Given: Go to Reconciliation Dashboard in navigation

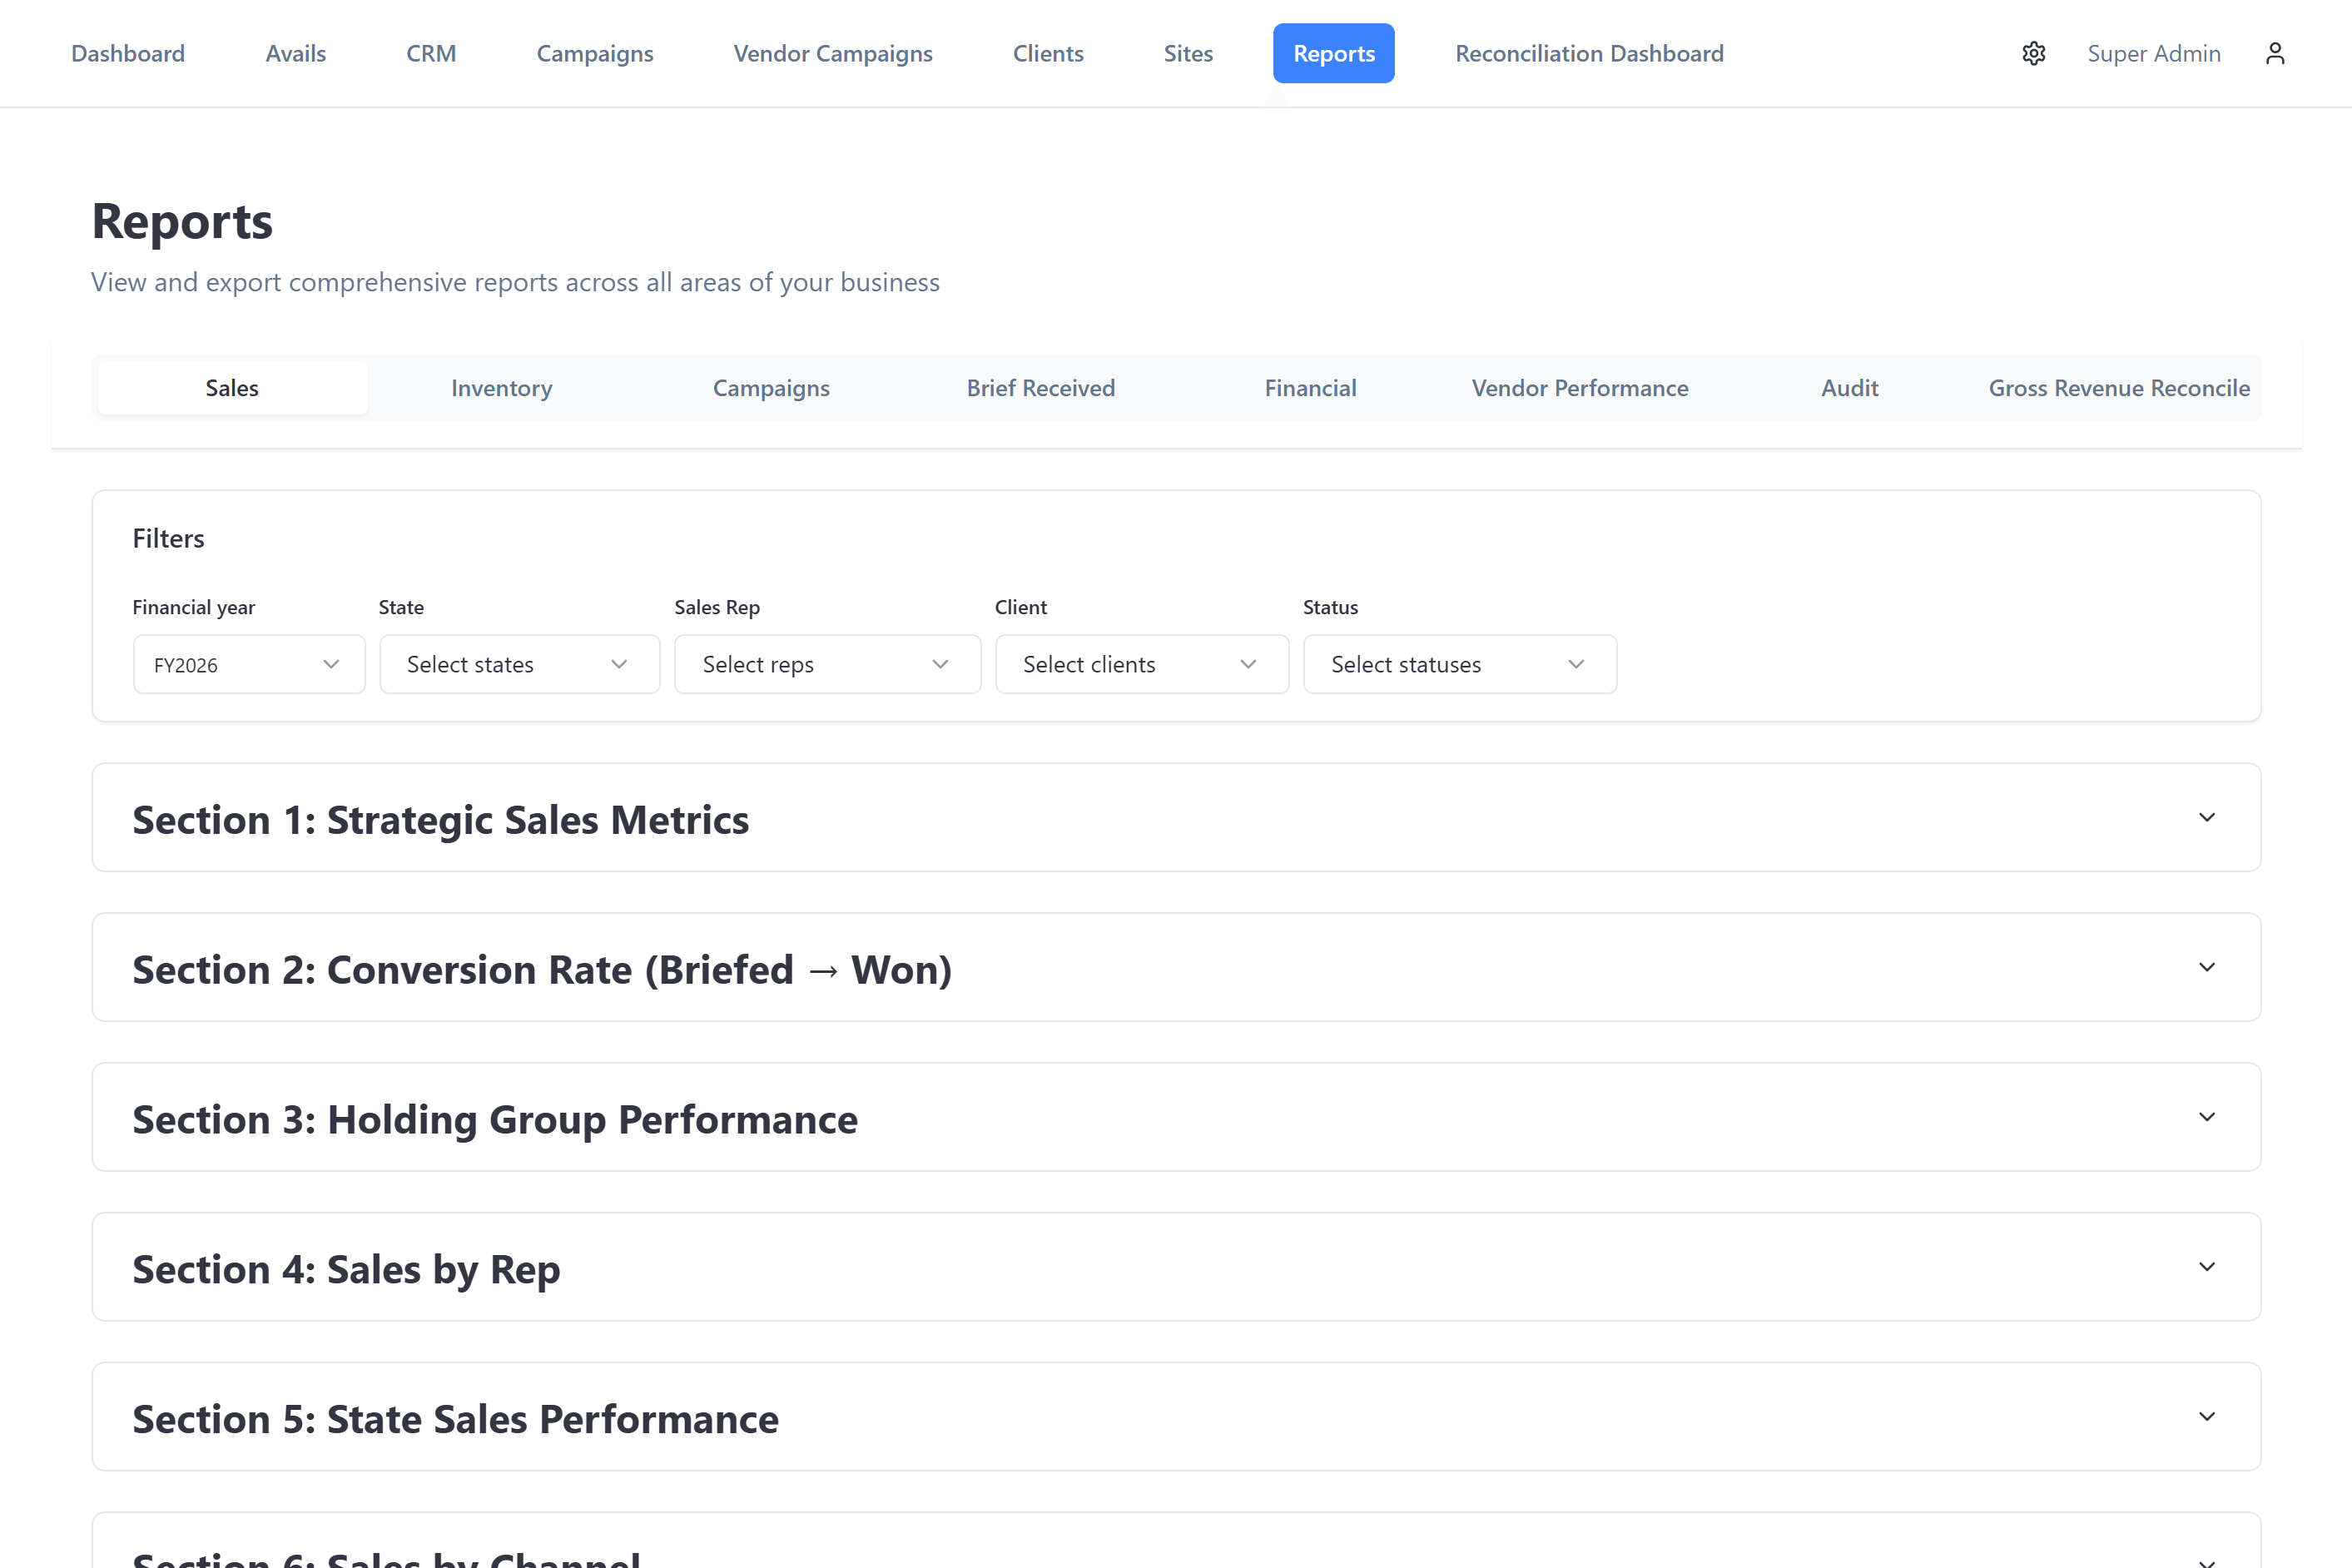Looking at the screenshot, I should coord(1588,53).
